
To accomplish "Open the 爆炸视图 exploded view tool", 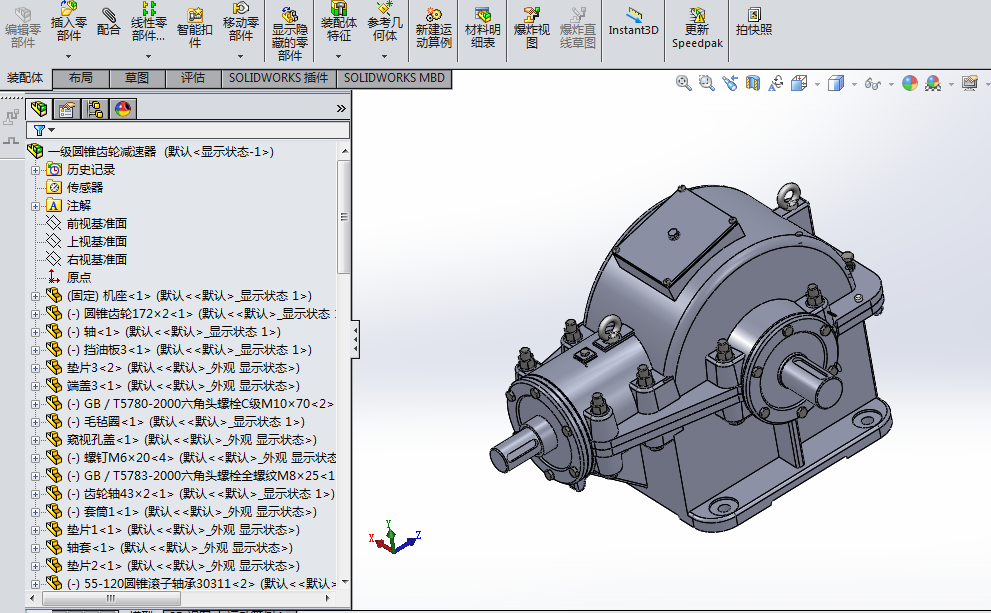I will pos(532,16).
